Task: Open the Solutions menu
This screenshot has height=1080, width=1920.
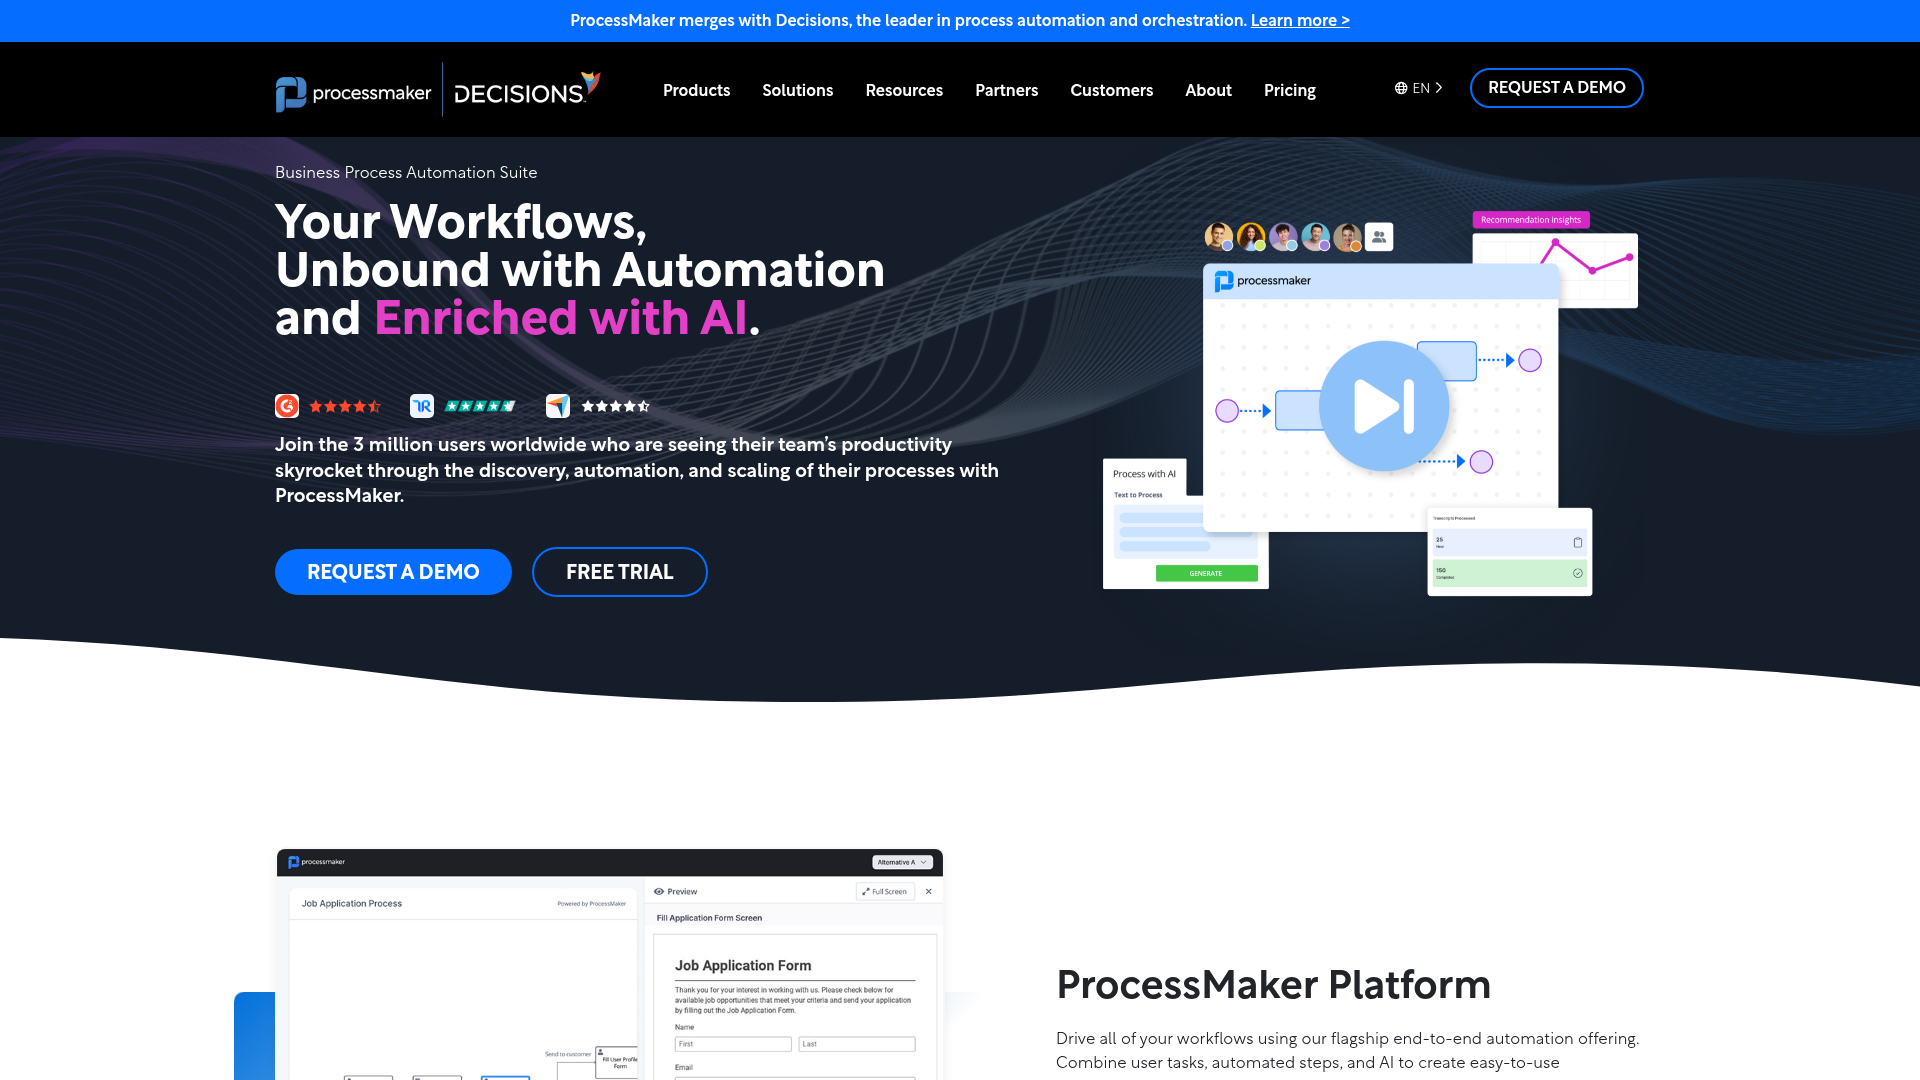Action: 797,90
